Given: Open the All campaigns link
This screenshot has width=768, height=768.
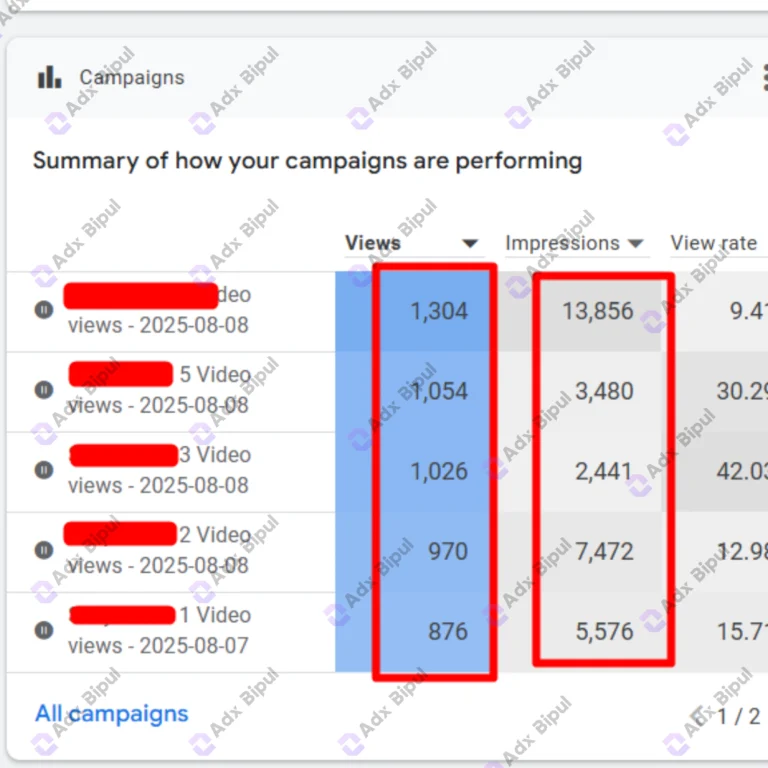Looking at the screenshot, I should click(x=111, y=714).
